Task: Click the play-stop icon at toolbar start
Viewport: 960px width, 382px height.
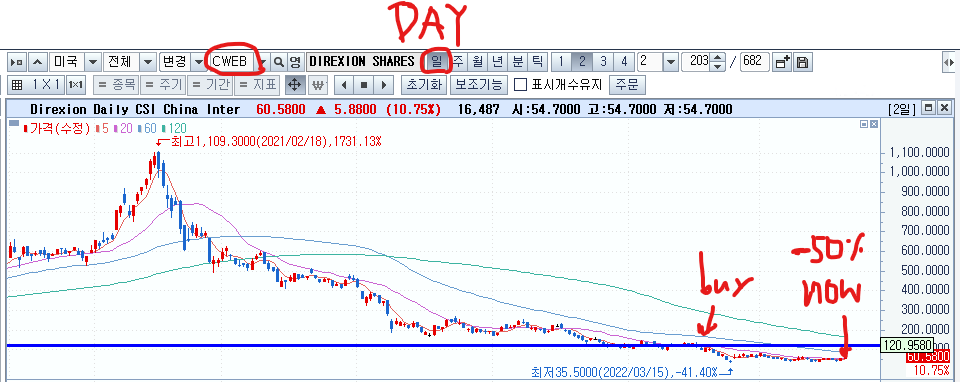Action: coord(17,61)
